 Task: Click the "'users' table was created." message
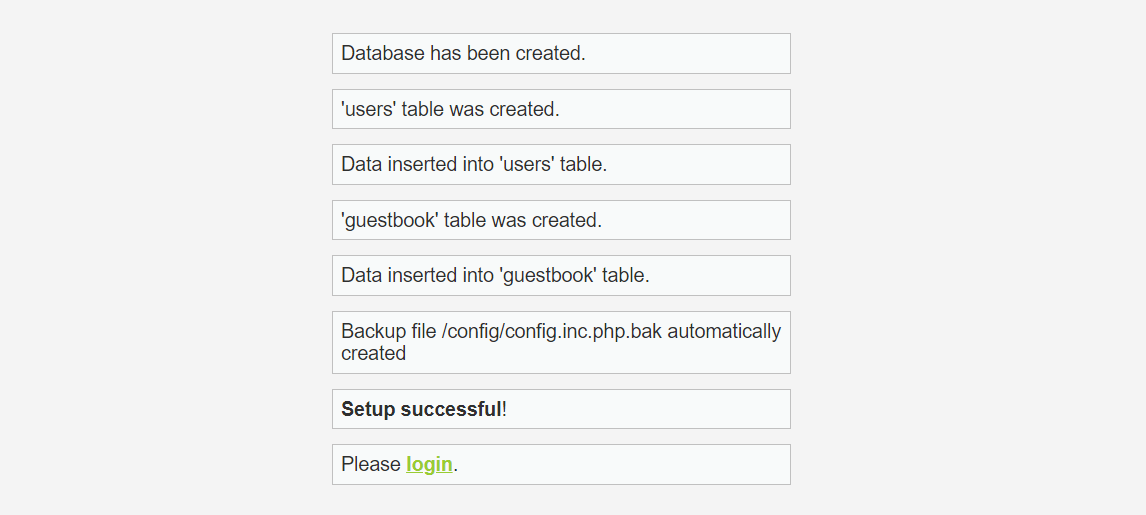(x=450, y=109)
